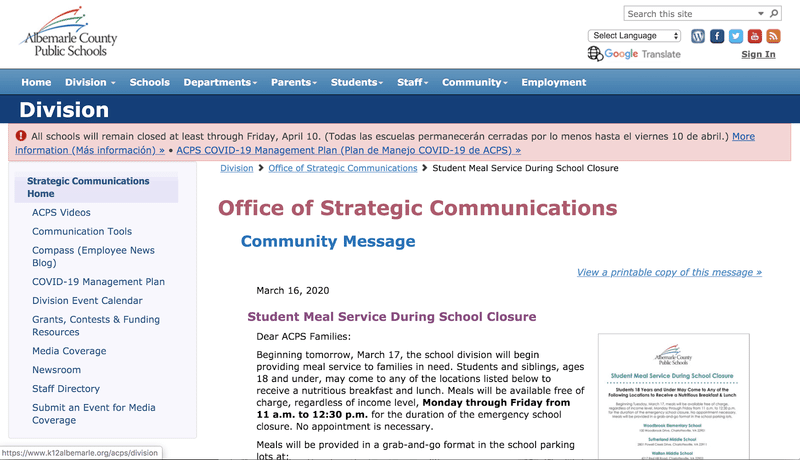This screenshot has height=460, width=800.
Task: Expand the Students nav menu
Action: point(357,82)
